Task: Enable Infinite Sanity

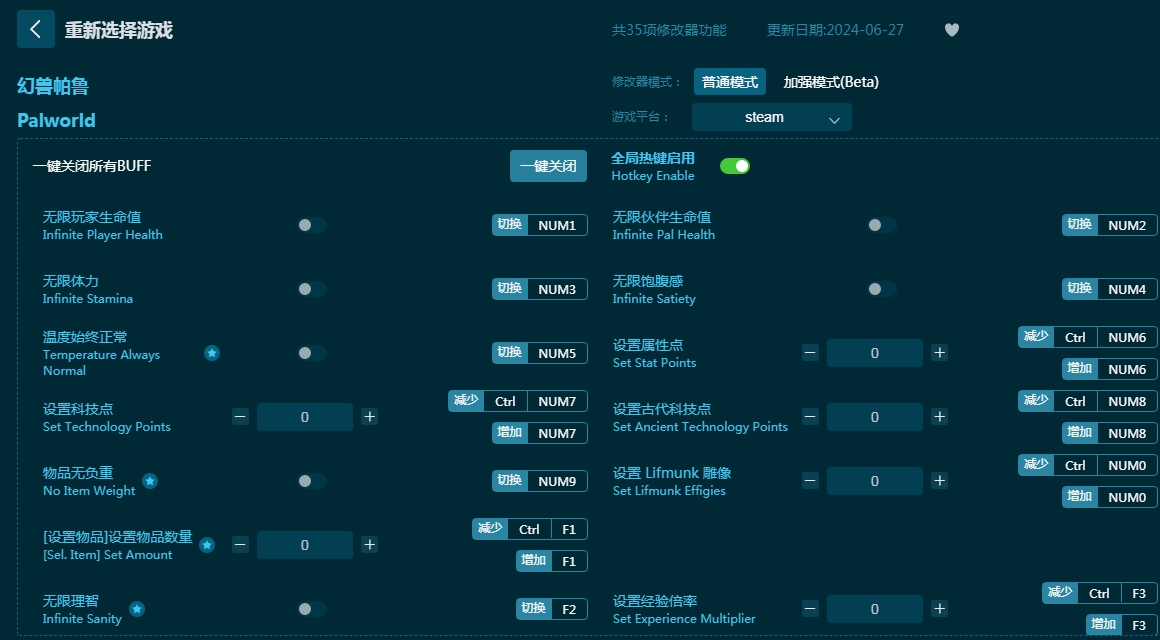Action: click(311, 609)
